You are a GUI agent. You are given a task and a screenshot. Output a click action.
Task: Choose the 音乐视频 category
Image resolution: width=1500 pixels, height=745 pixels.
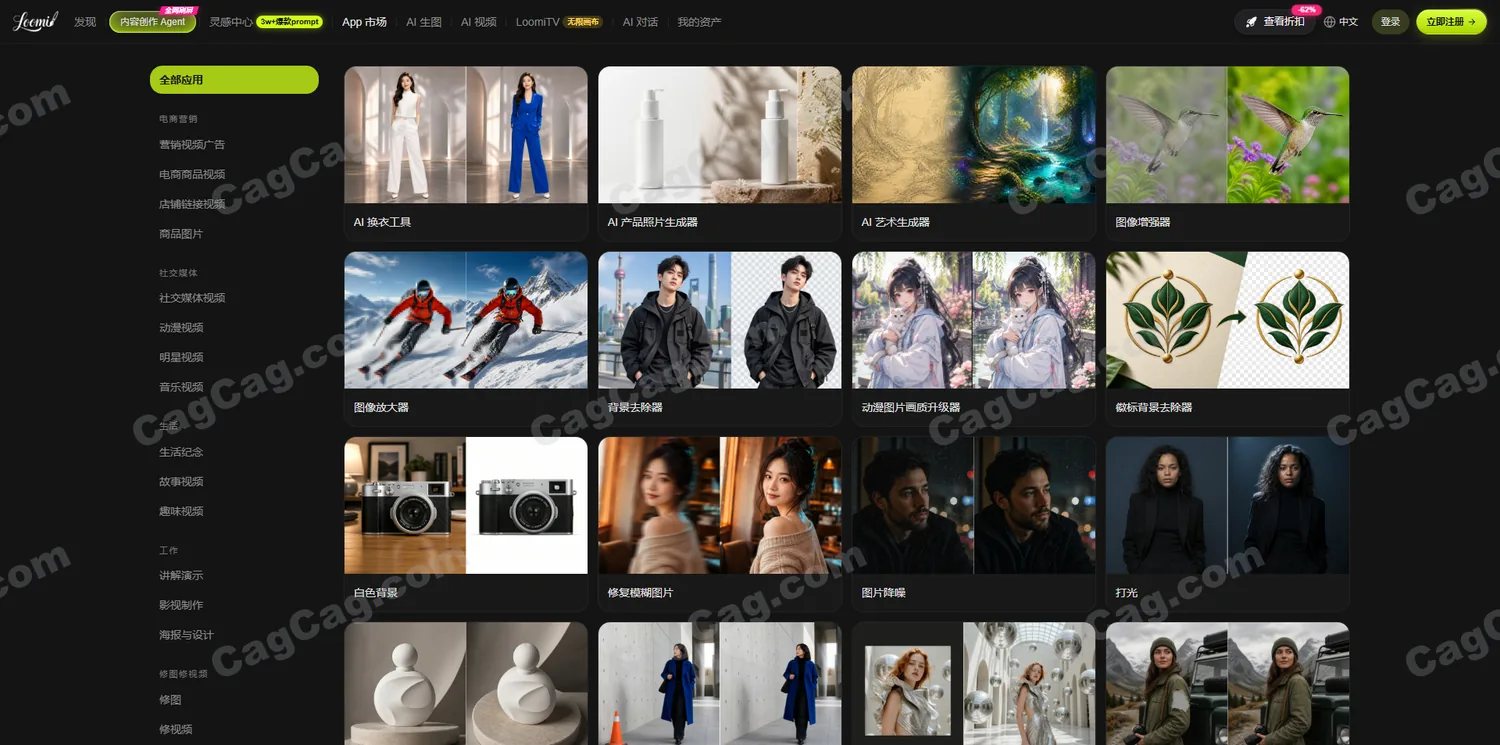[x=181, y=387]
